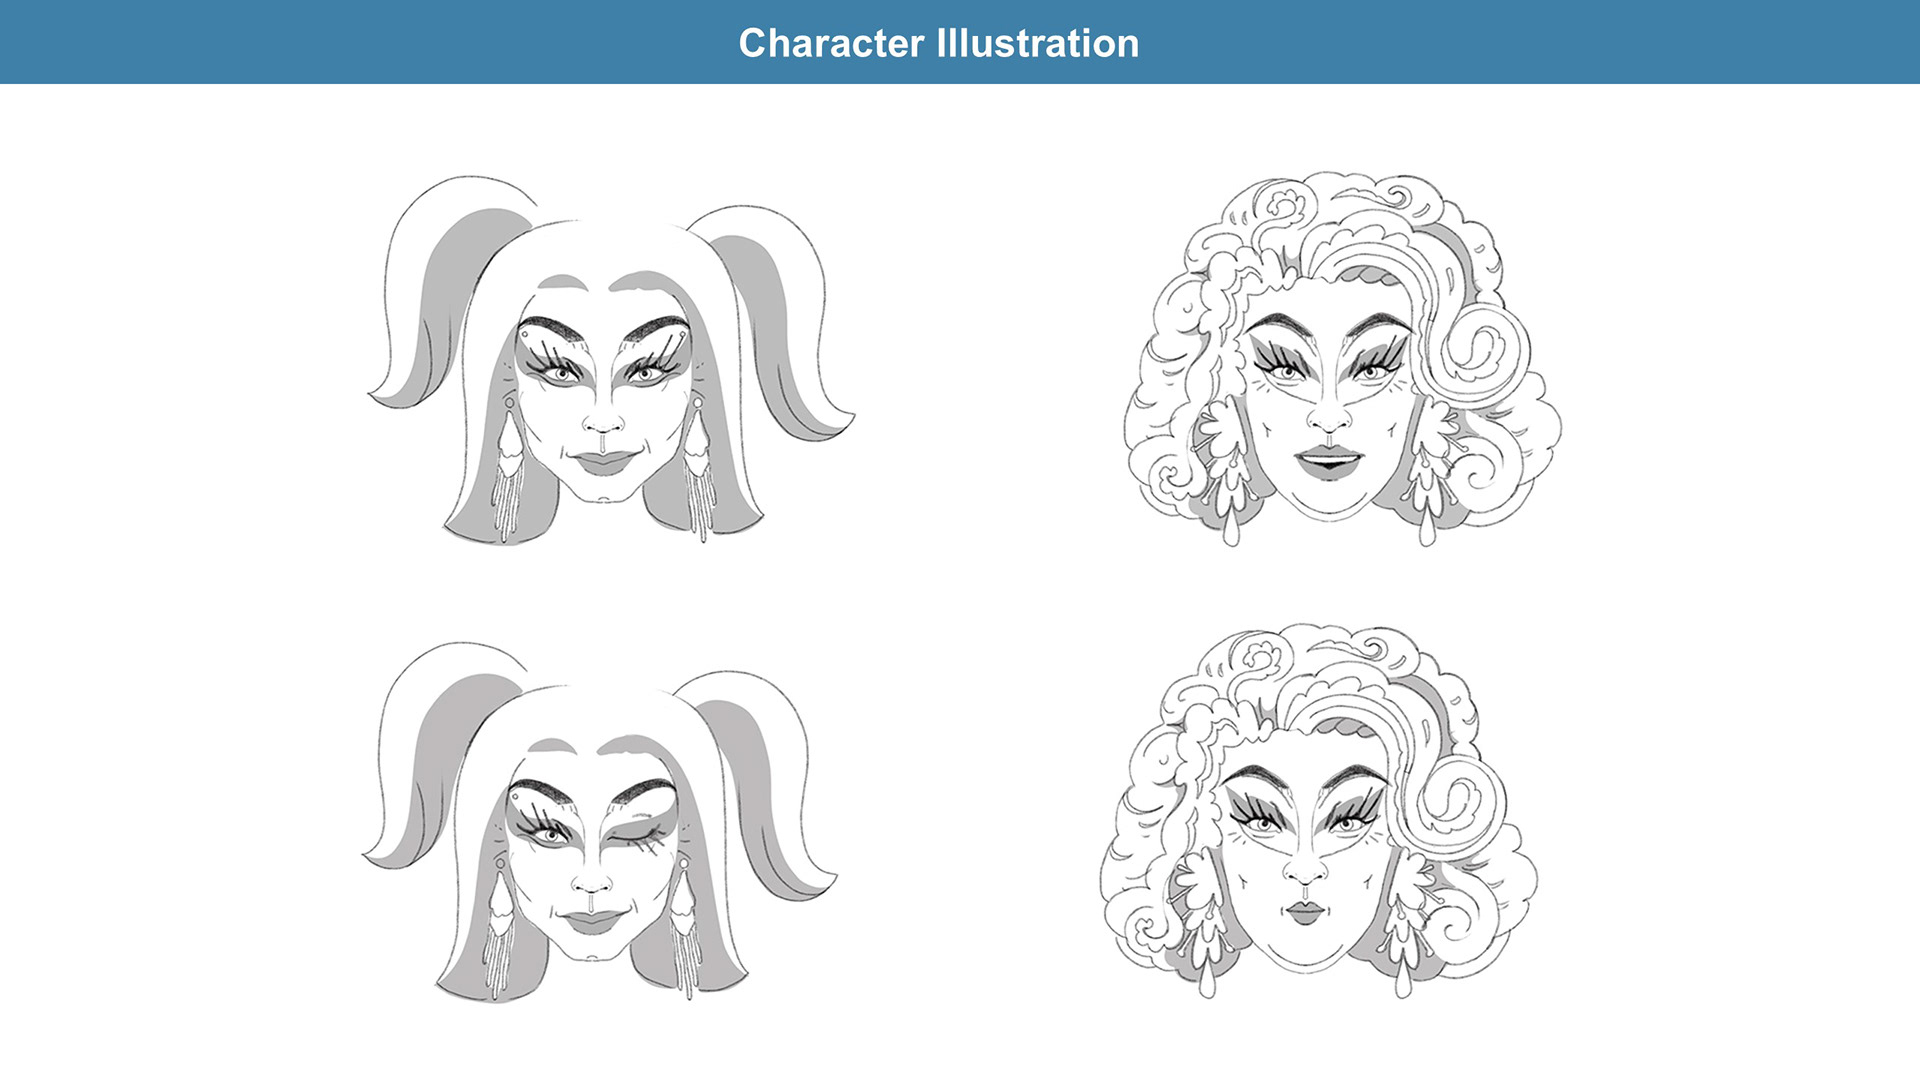
Task: Click the pursed lips of bottom-right character
Action: [x=1304, y=913]
